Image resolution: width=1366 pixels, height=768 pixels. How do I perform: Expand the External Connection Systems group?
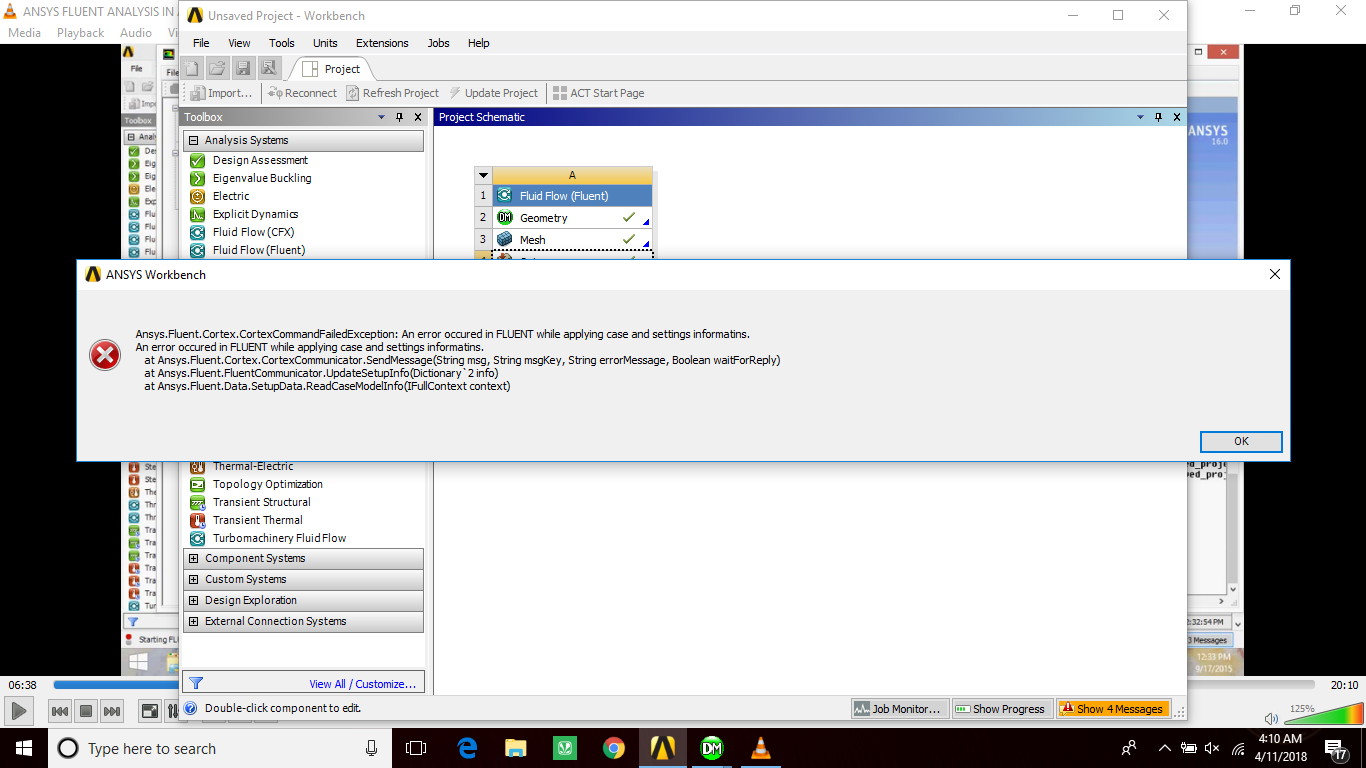194,622
